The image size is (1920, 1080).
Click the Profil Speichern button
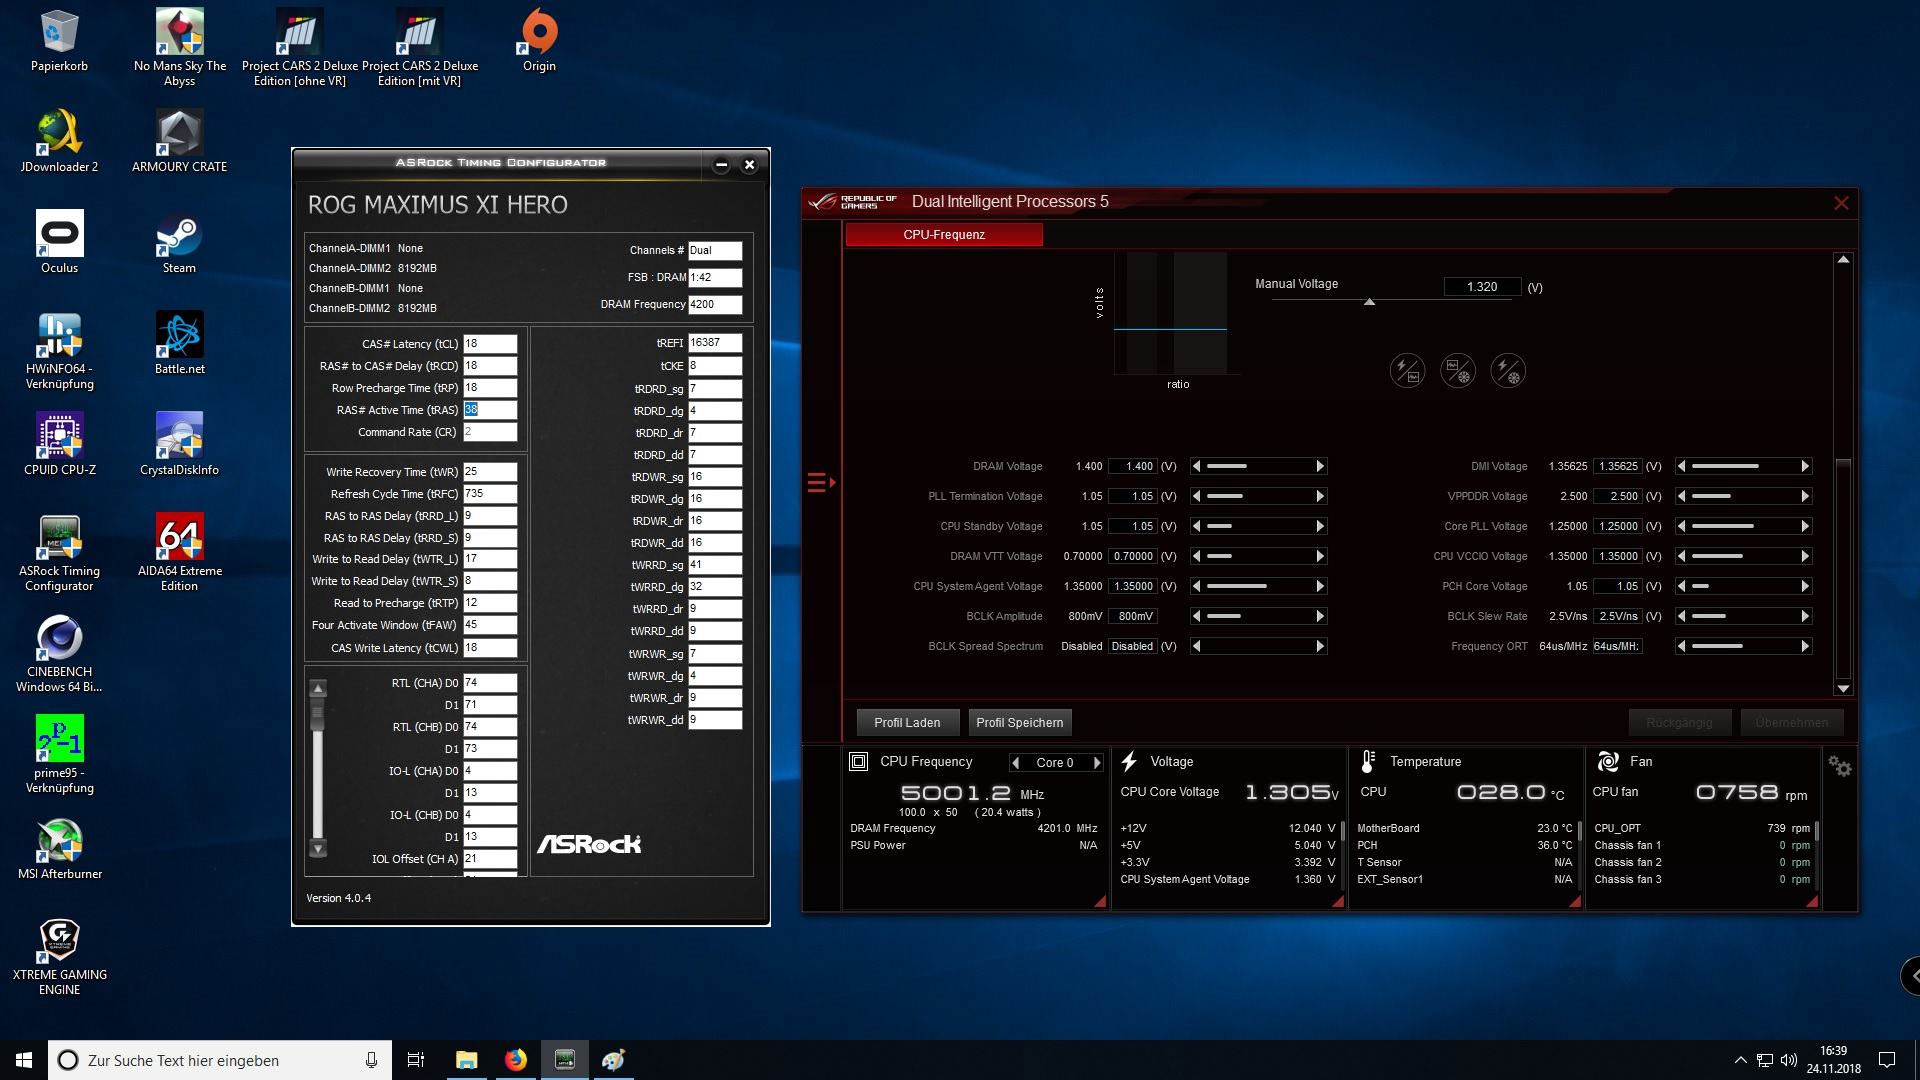(1019, 722)
